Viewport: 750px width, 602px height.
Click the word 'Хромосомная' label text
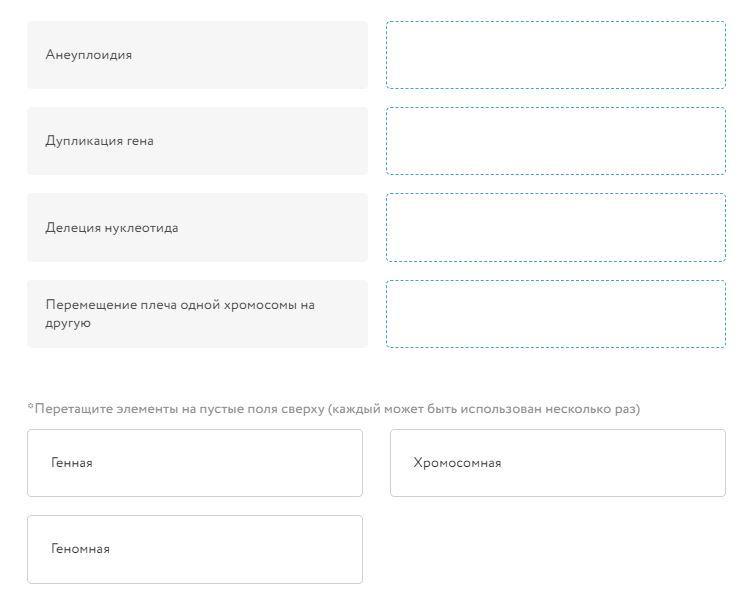click(457, 463)
